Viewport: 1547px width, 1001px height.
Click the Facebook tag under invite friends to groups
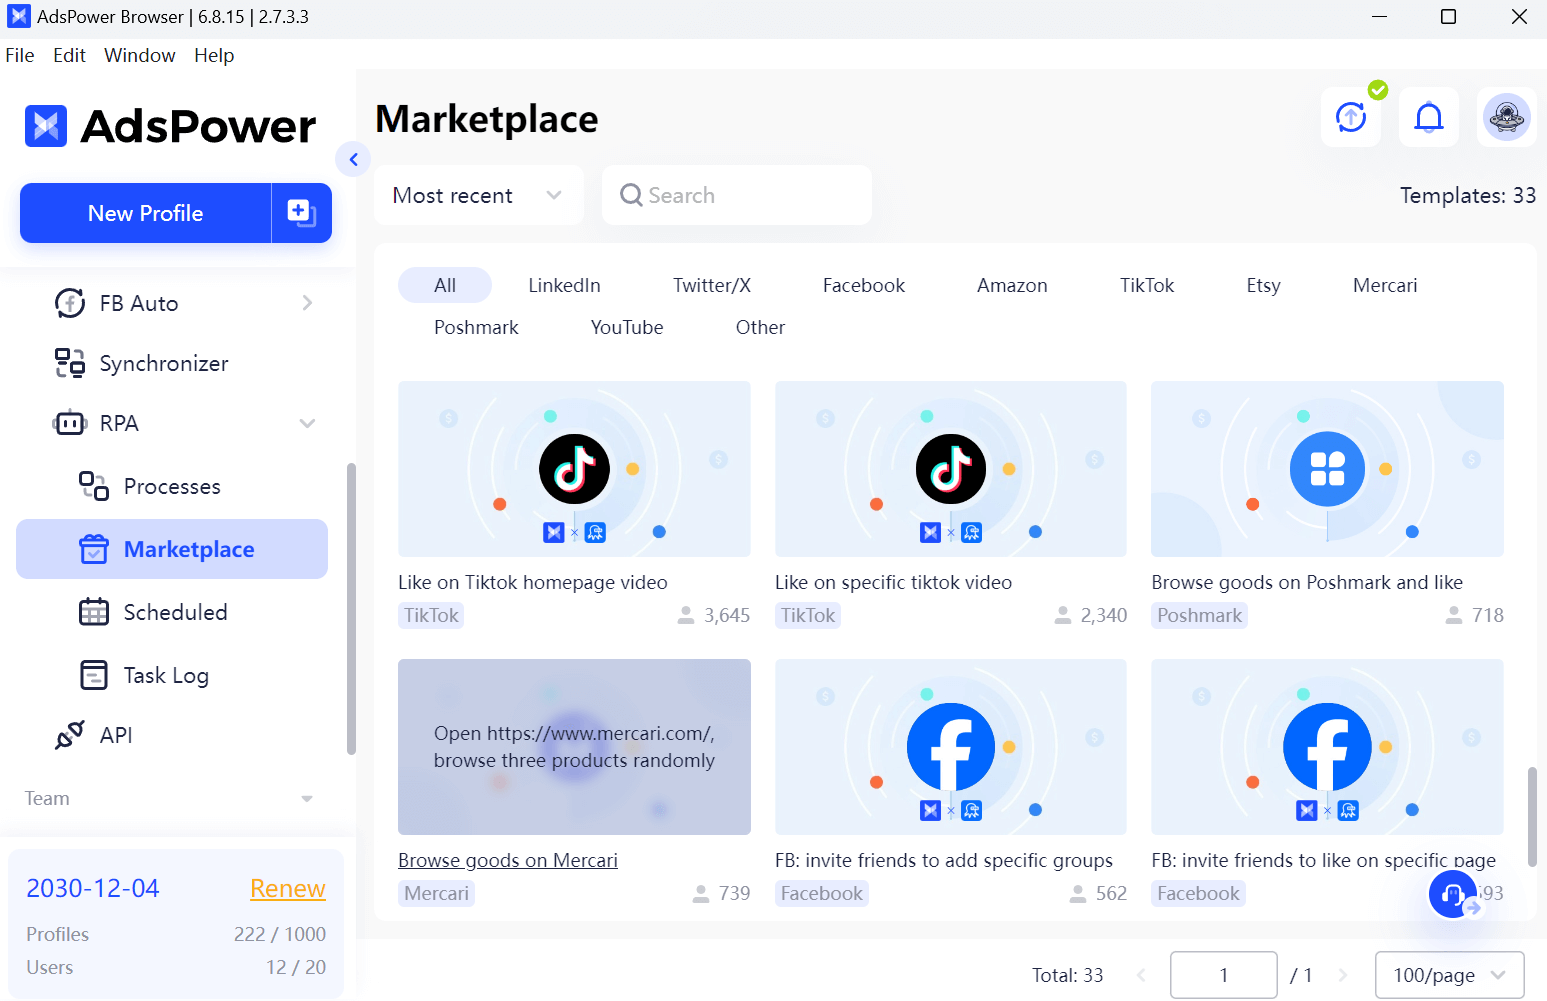[822, 893]
